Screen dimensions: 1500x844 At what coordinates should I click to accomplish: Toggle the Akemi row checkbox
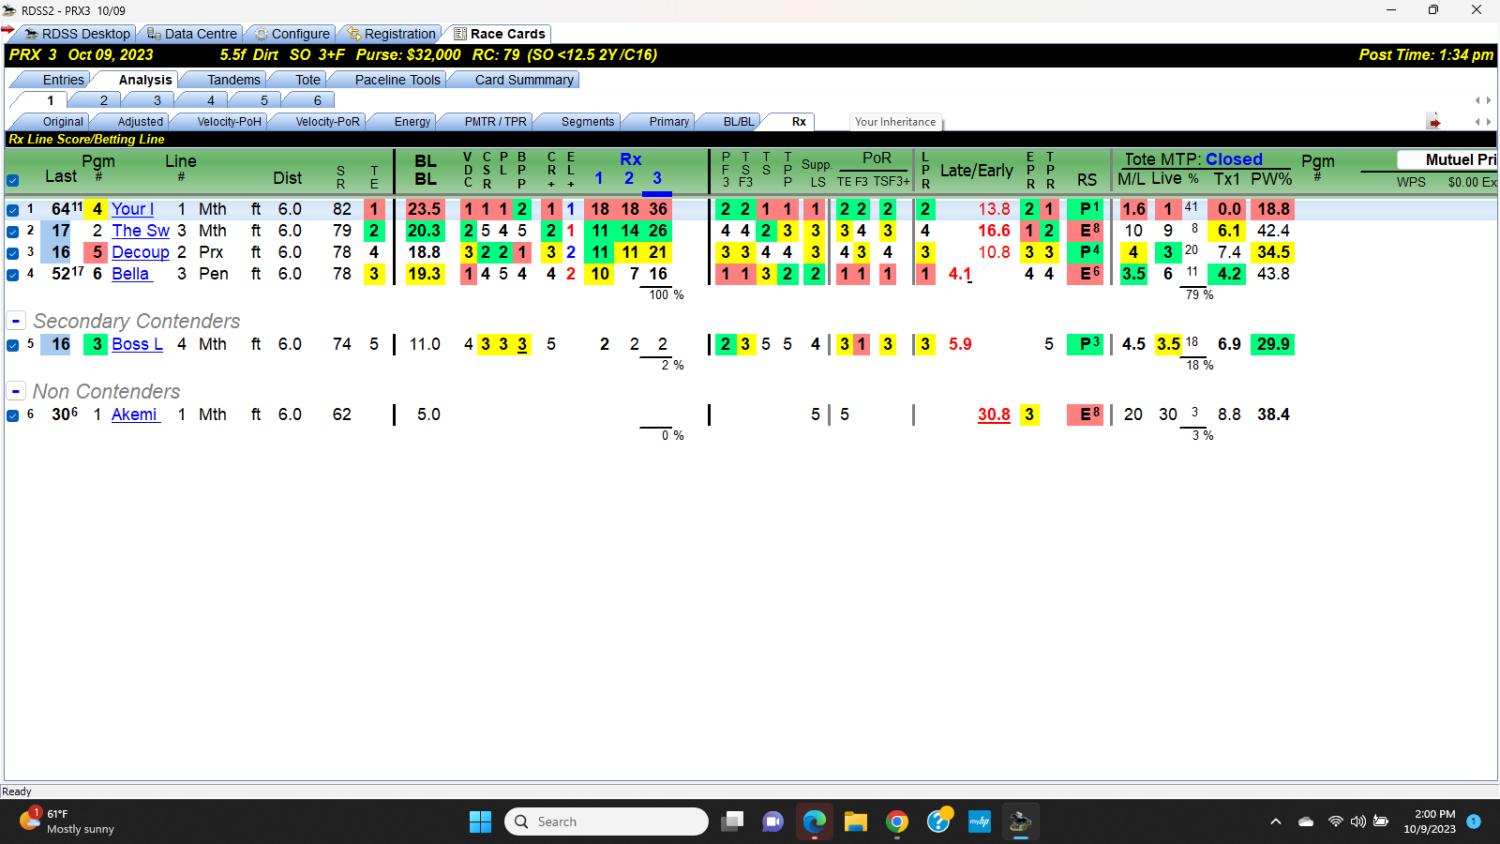[13, 415]
